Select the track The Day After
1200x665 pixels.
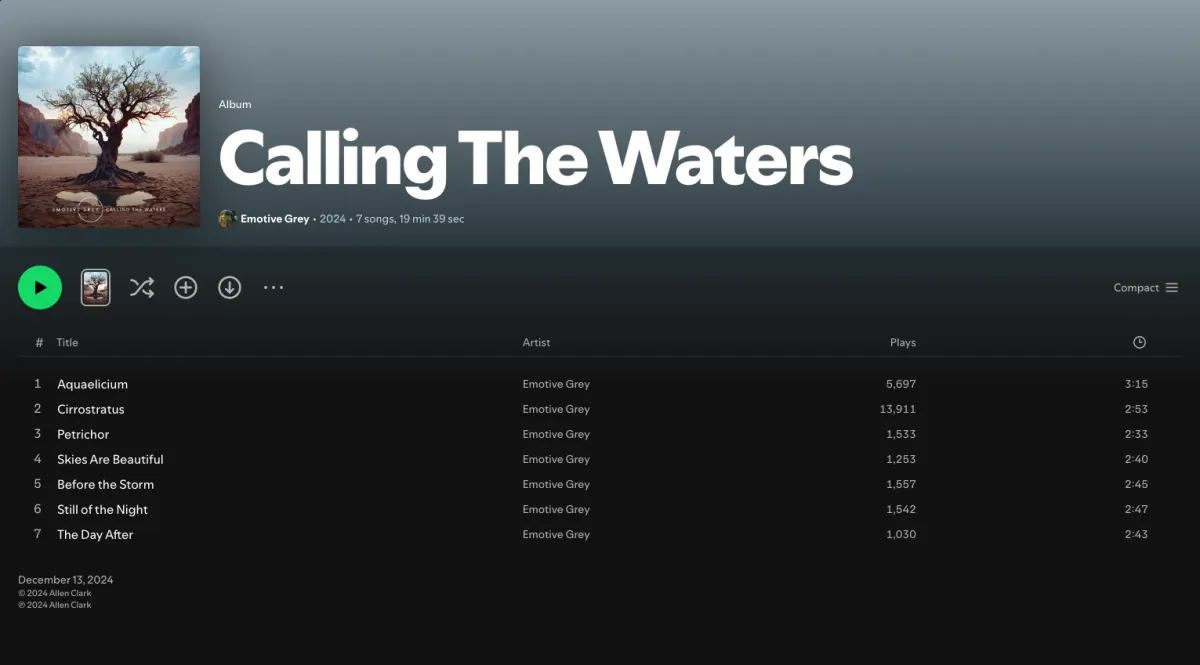(x=95, y=534)
